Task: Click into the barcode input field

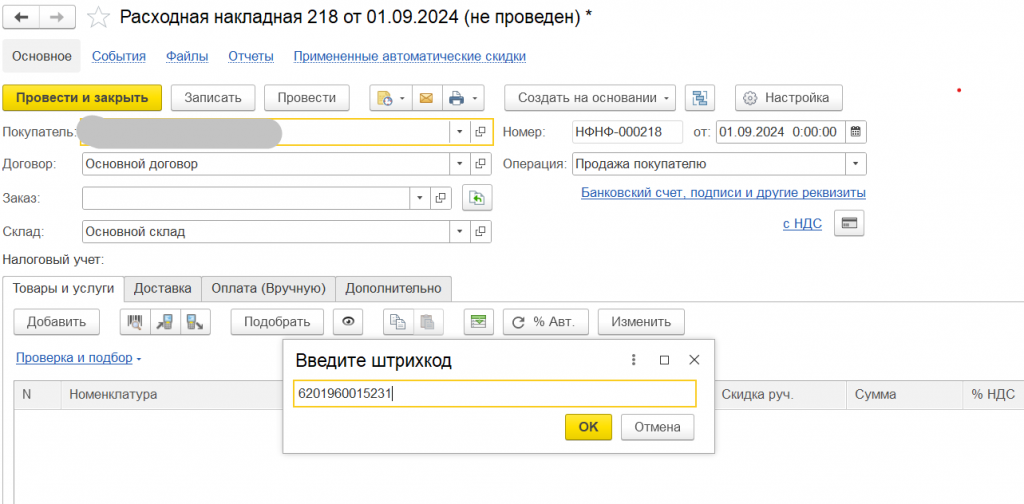Action: 494,394
